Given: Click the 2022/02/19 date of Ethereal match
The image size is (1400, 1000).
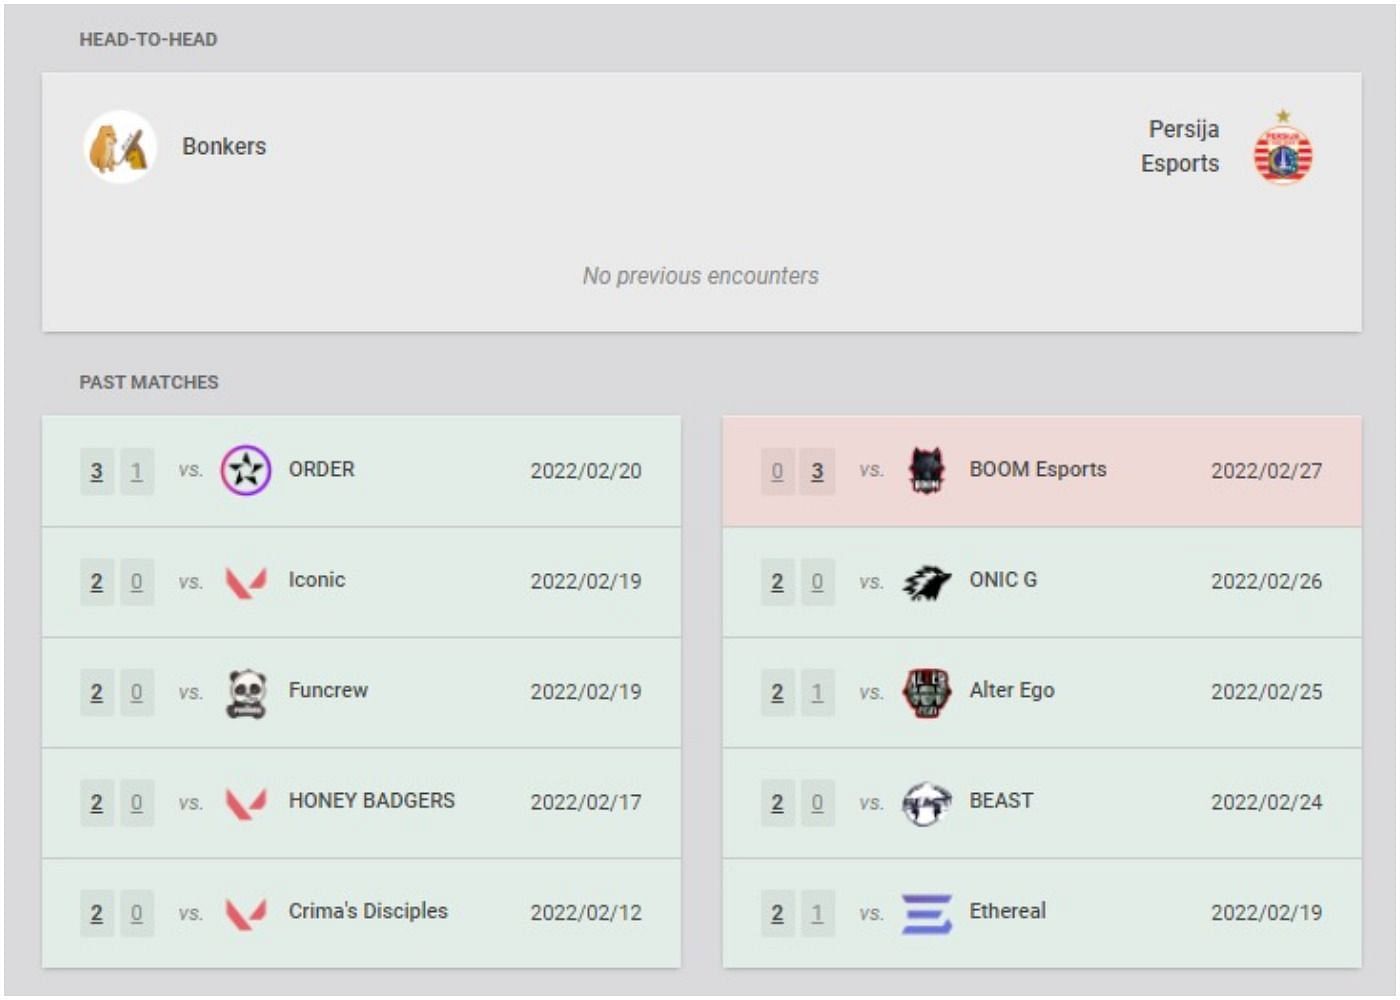Looking at the screenshot, I should (x=1267, y=913).
